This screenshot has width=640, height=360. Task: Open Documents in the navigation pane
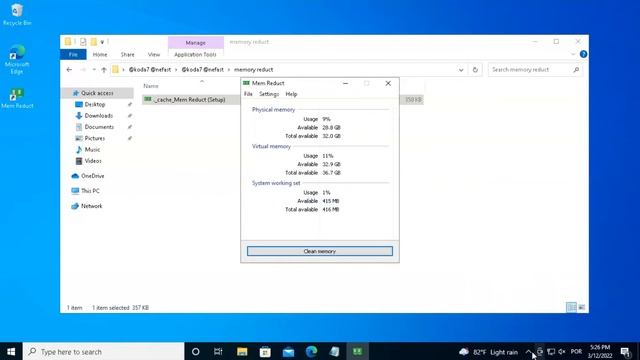99,127
